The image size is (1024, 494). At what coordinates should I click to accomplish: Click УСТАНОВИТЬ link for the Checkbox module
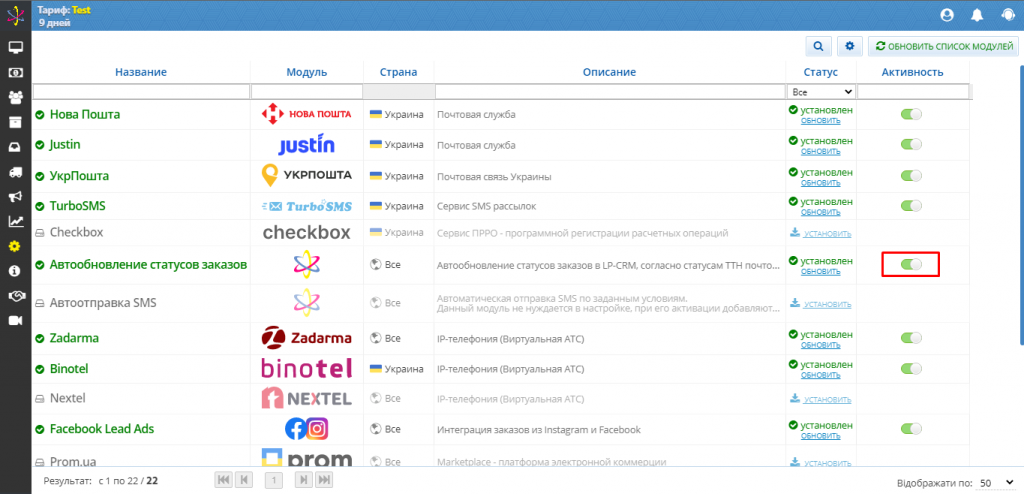coord(827,233)
